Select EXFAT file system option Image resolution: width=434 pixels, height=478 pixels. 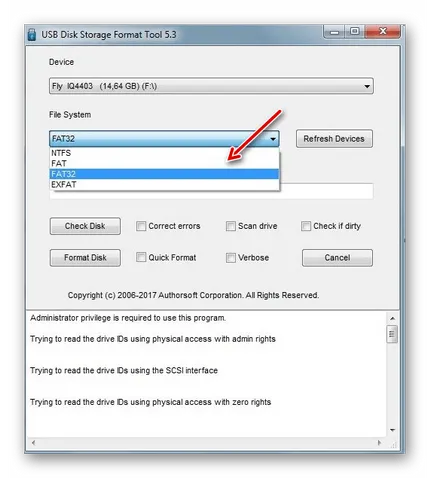point(164,185)
